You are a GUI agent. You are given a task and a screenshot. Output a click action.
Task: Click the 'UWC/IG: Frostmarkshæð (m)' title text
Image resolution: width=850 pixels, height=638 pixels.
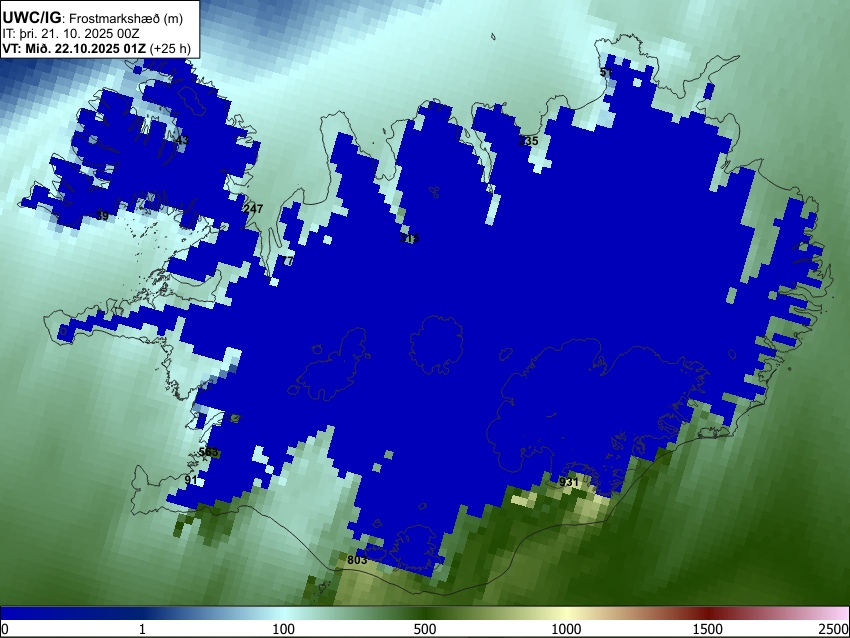(93, 18)
